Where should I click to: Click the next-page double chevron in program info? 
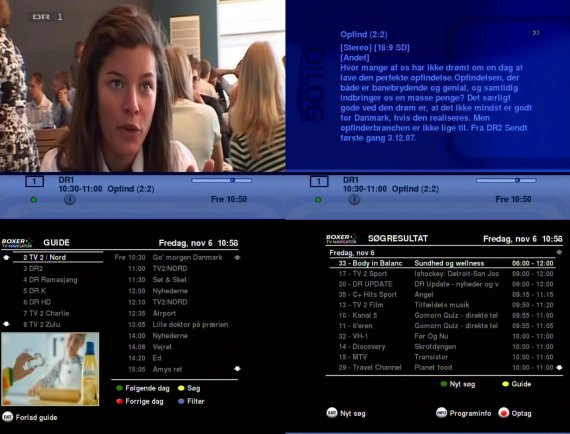click(536, 33)
